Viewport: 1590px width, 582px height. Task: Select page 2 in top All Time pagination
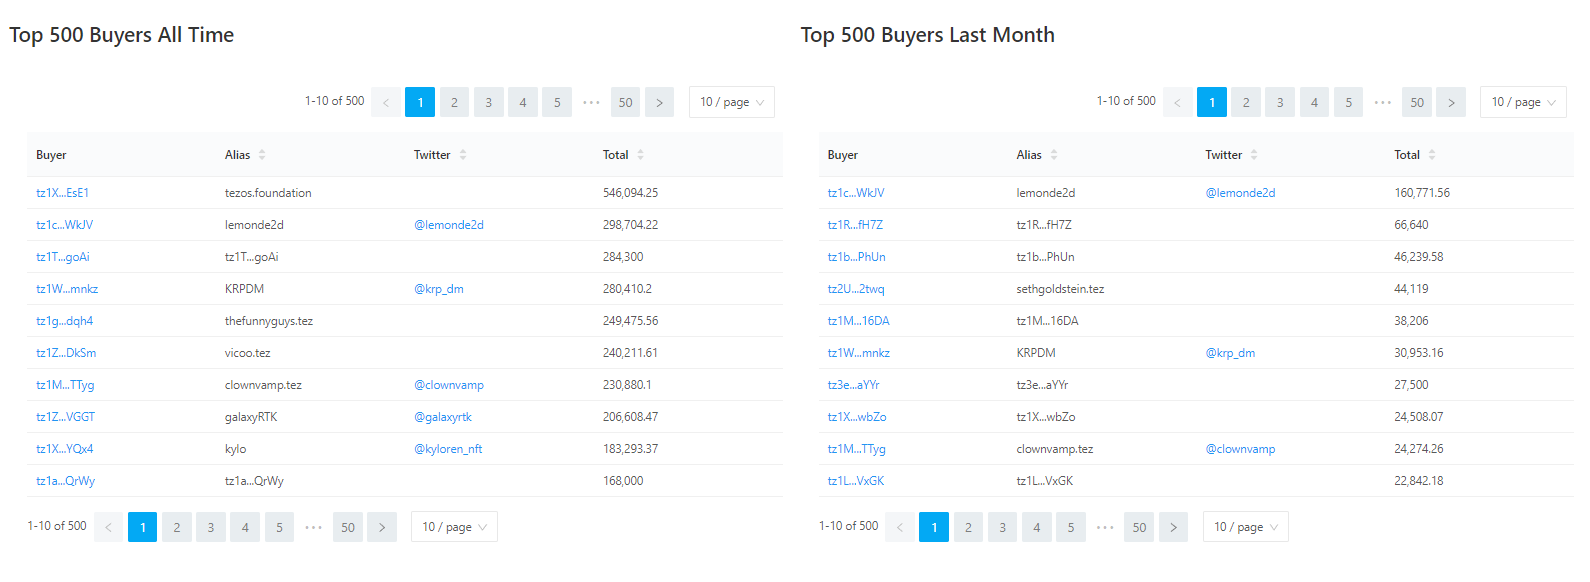click(454, 102)
